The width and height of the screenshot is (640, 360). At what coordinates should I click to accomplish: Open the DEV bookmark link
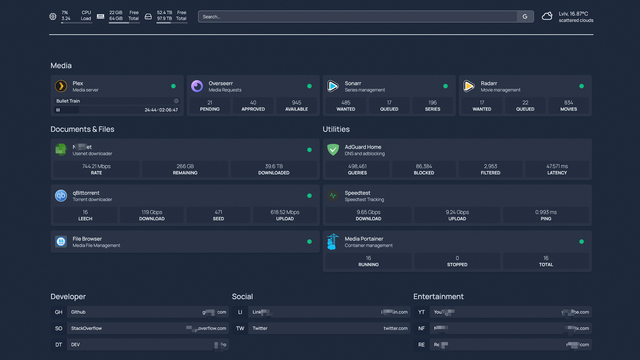pyautogui.click(x=147, y=344)
